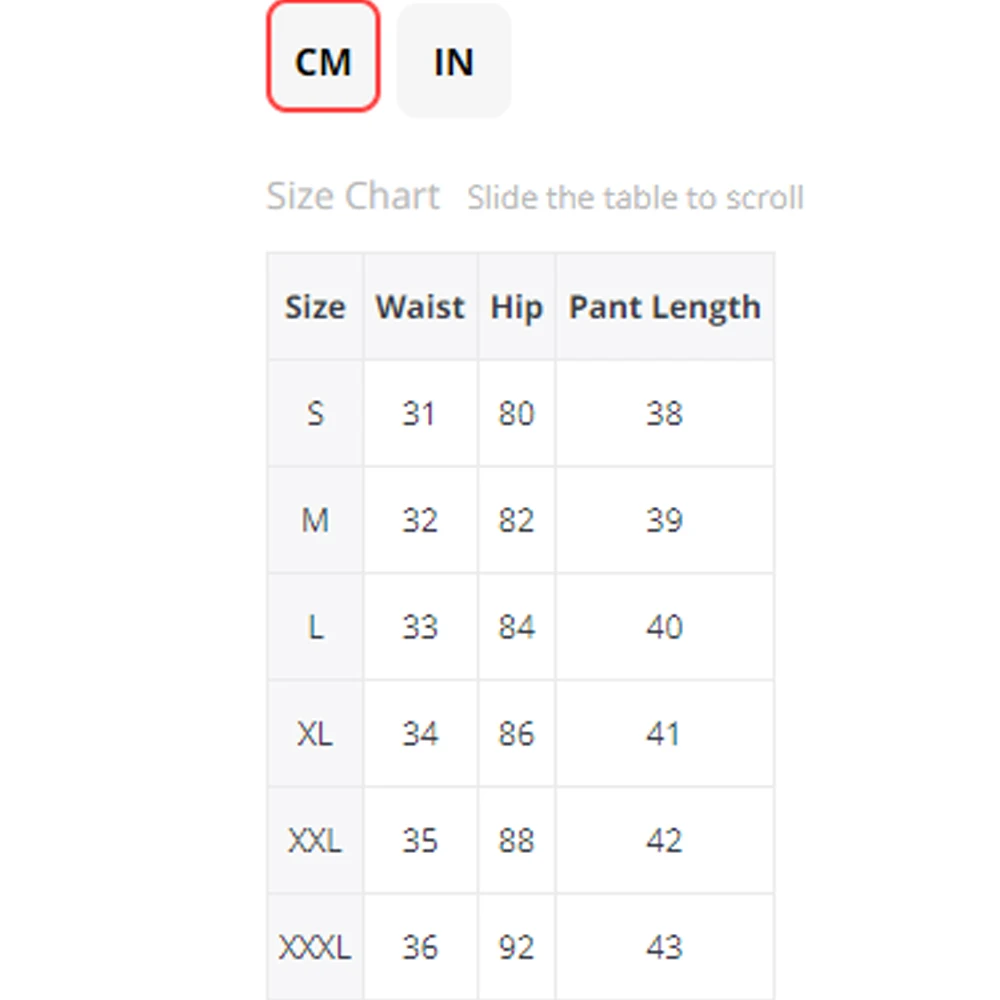Select the XL size row label
This screenshot has width=1000, height=1000.
pos(315,734)
